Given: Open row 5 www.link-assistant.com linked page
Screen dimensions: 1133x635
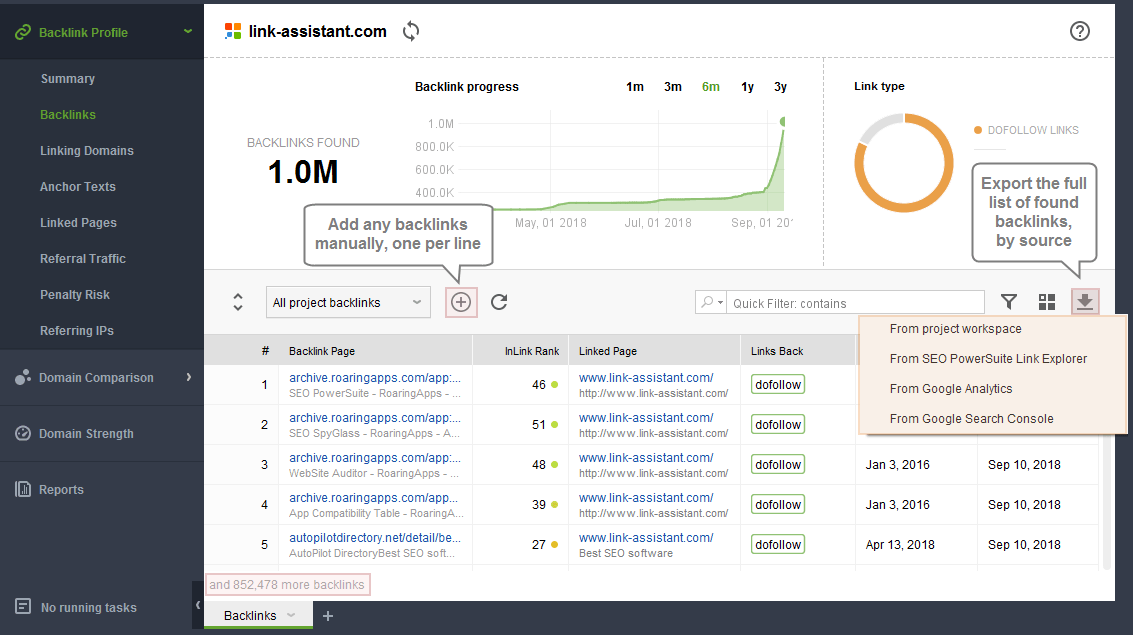Looking at the screenshot, I should pyautogui.click(x=646, y=537).
